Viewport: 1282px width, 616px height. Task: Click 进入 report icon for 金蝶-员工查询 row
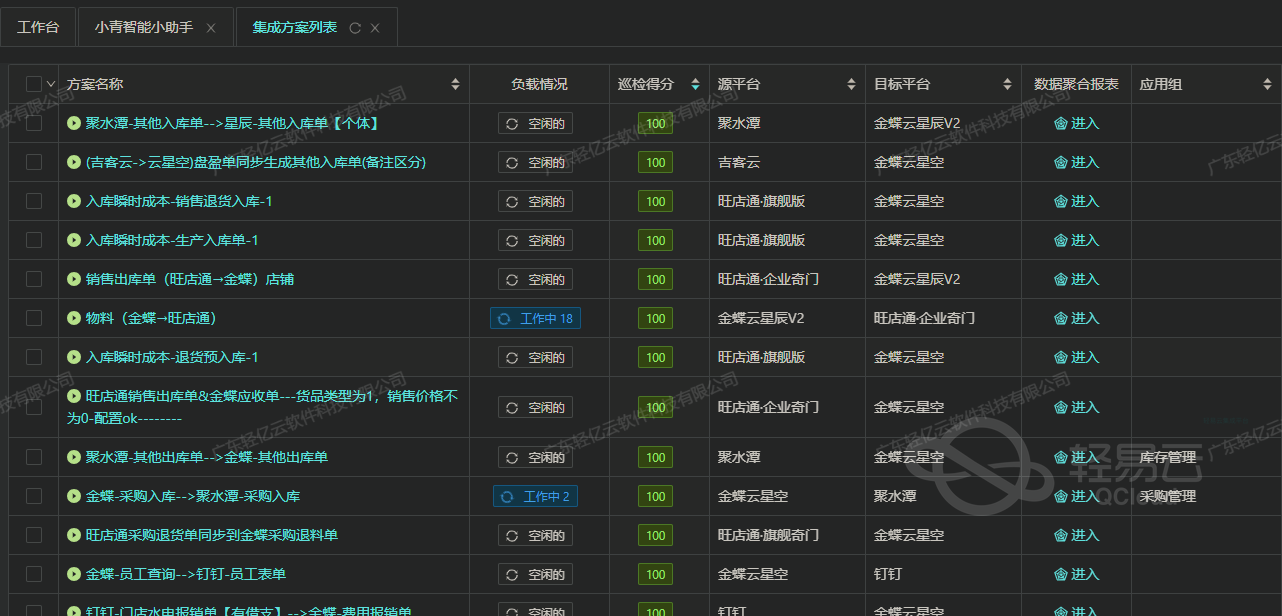click(x=1061, y=574)
